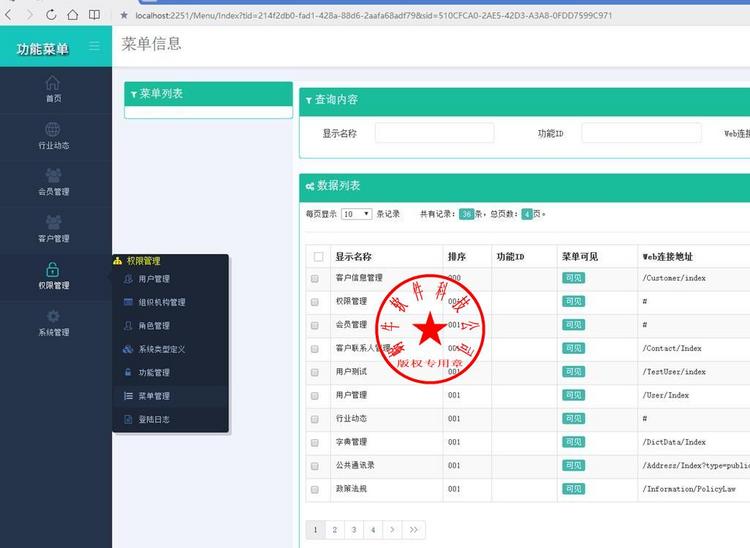Check the 客户信息管理 row checkbox
The width and height of the screenshot is (750, 548).
tap(315, 278)
